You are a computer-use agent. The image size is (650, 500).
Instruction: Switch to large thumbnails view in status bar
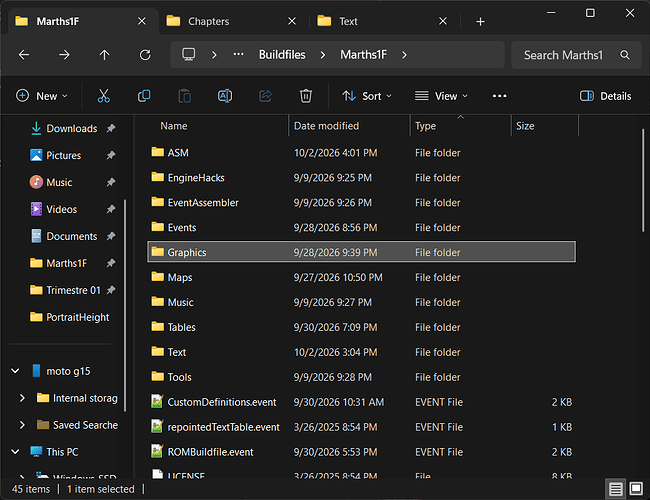click(x=636, y=489)
